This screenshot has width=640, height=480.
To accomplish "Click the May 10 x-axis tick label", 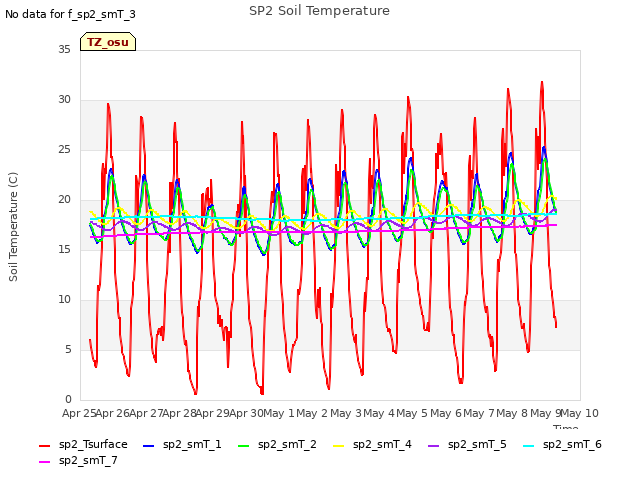I will [x=580, y=413].
